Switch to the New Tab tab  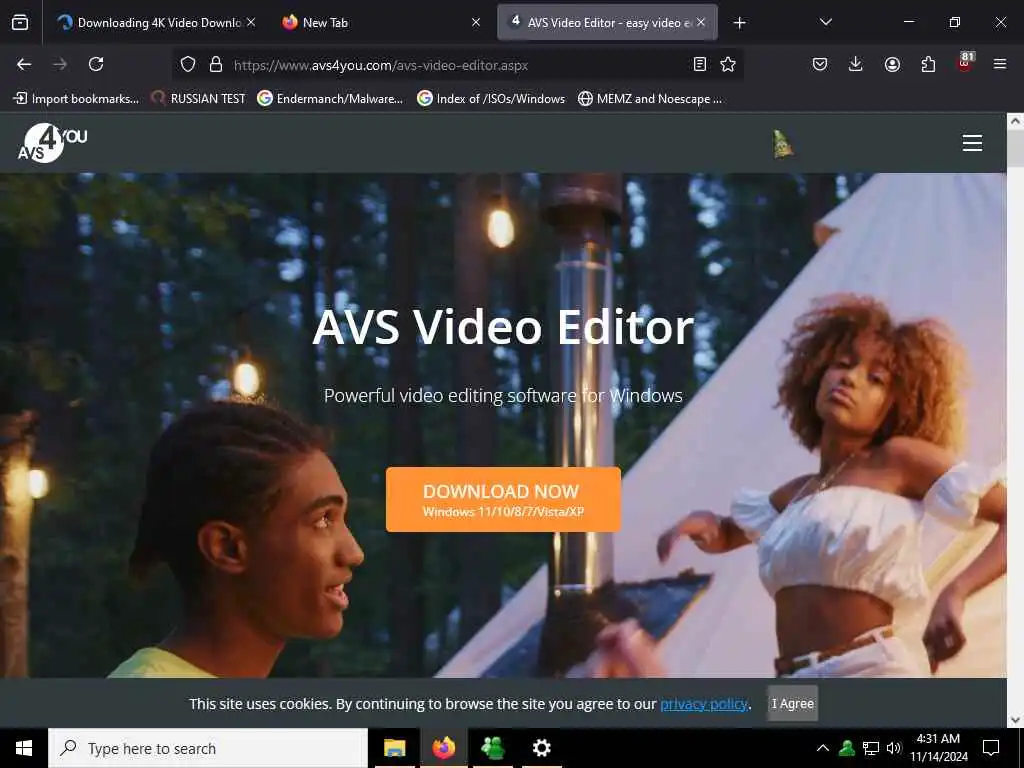coord(379,23)
